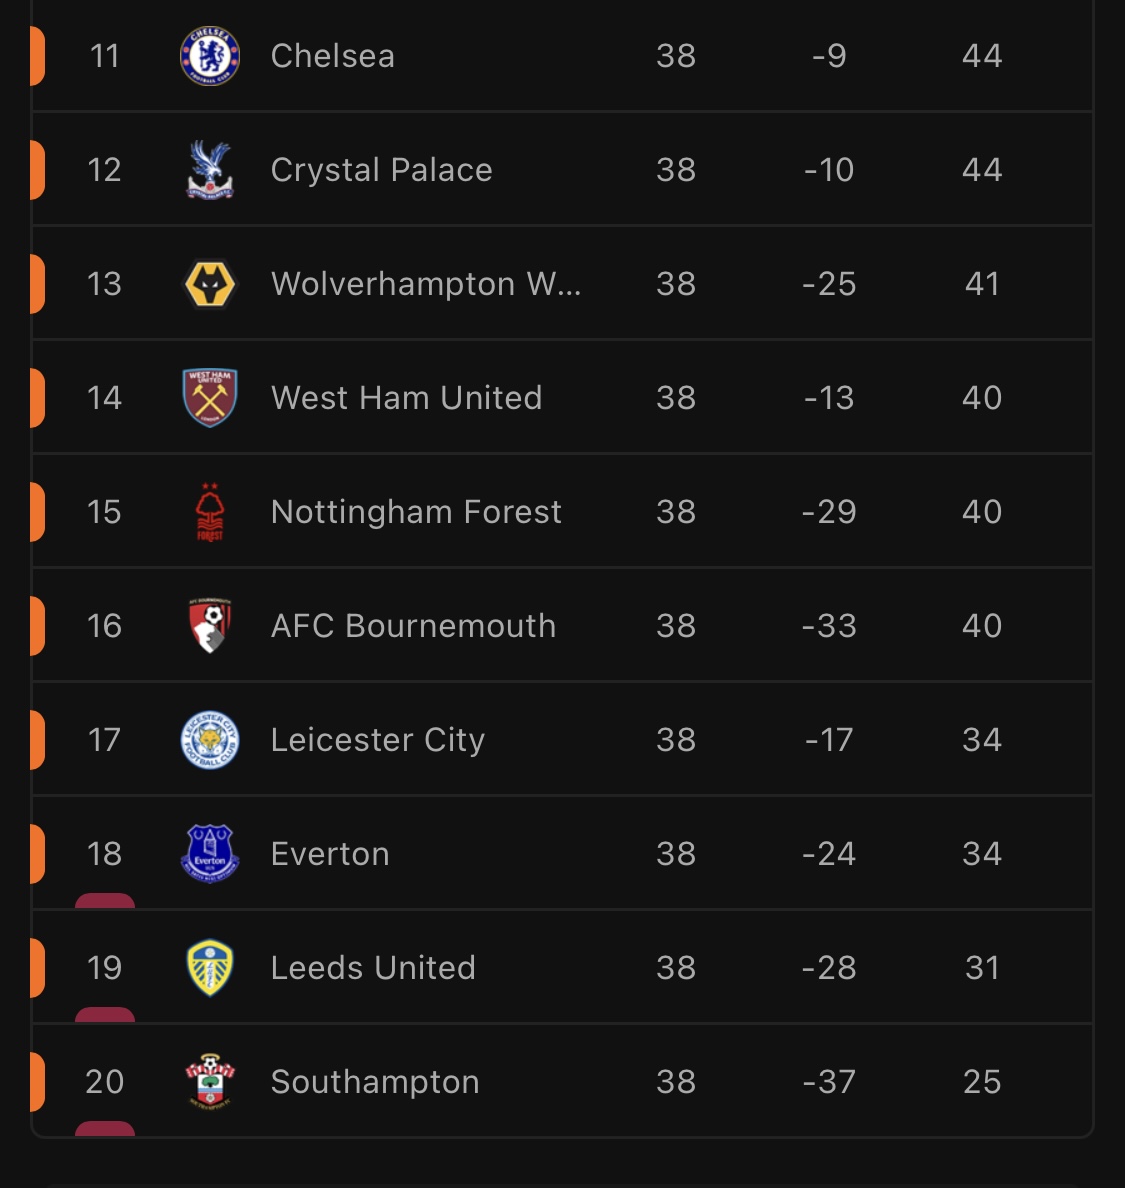The height and width of the screenshot is (1188, 1125).
Task: Tap the AFC Bournemouth team name
Action: point(414,626)
